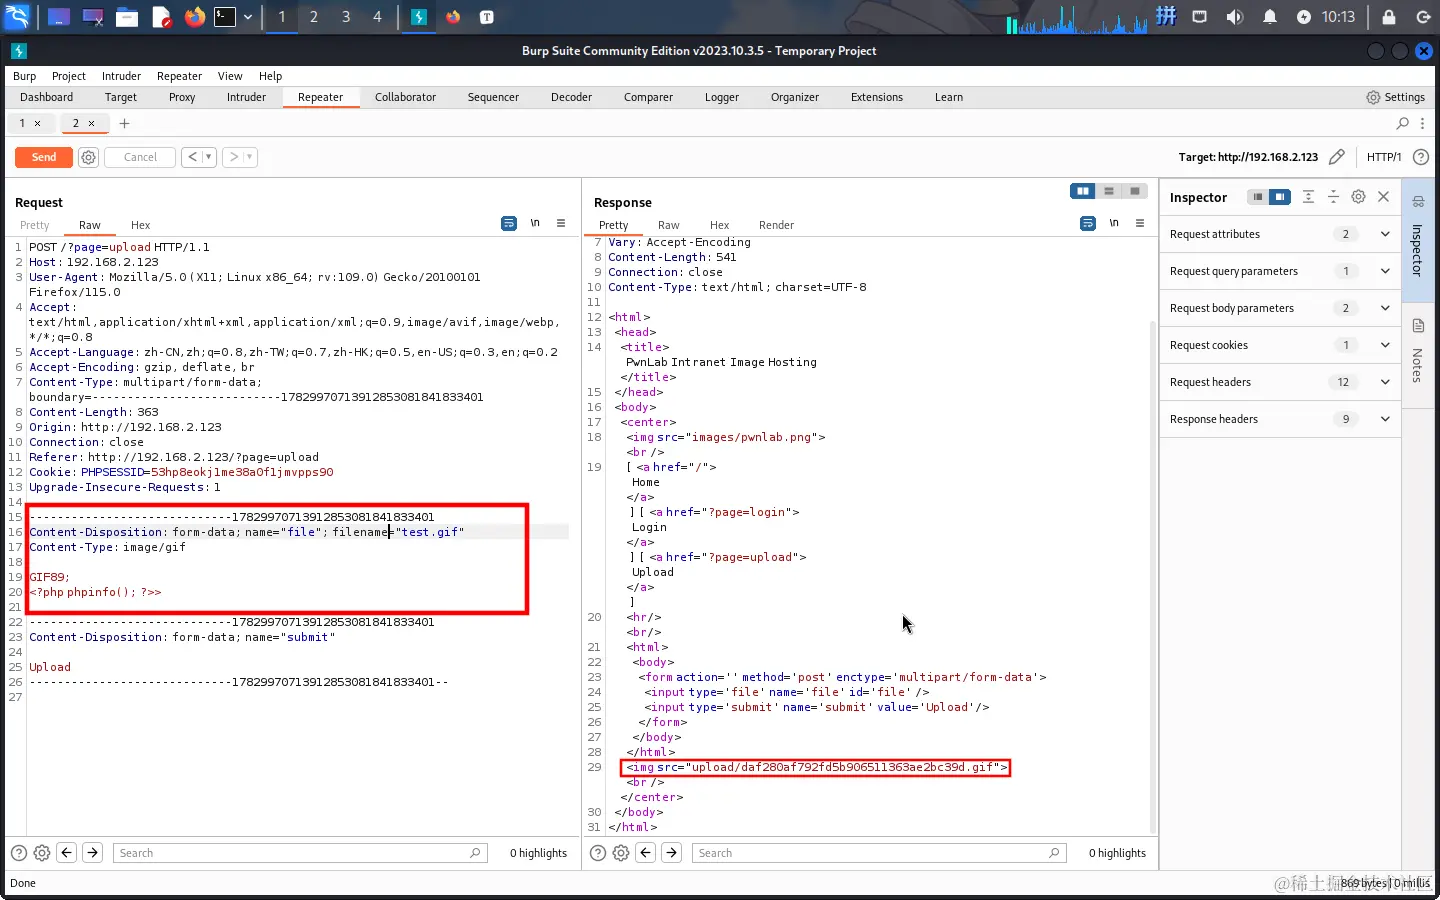This screenshot has height=900, width=1440.
Task: Select side-by-side request/response layout
Action: [x=1083, y=191]
